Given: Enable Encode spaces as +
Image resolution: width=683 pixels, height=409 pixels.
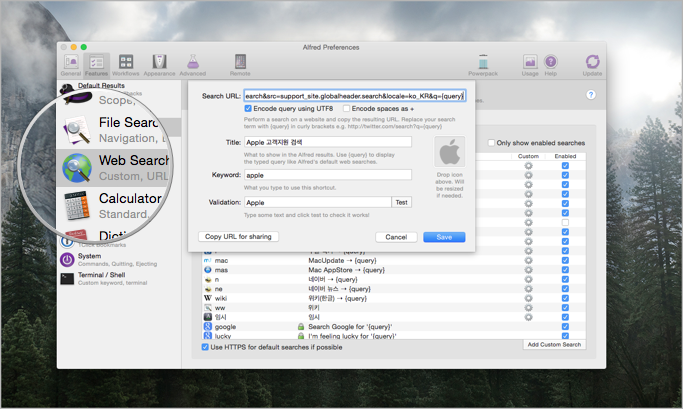Looking at the screenshot, I should point(346,108).
